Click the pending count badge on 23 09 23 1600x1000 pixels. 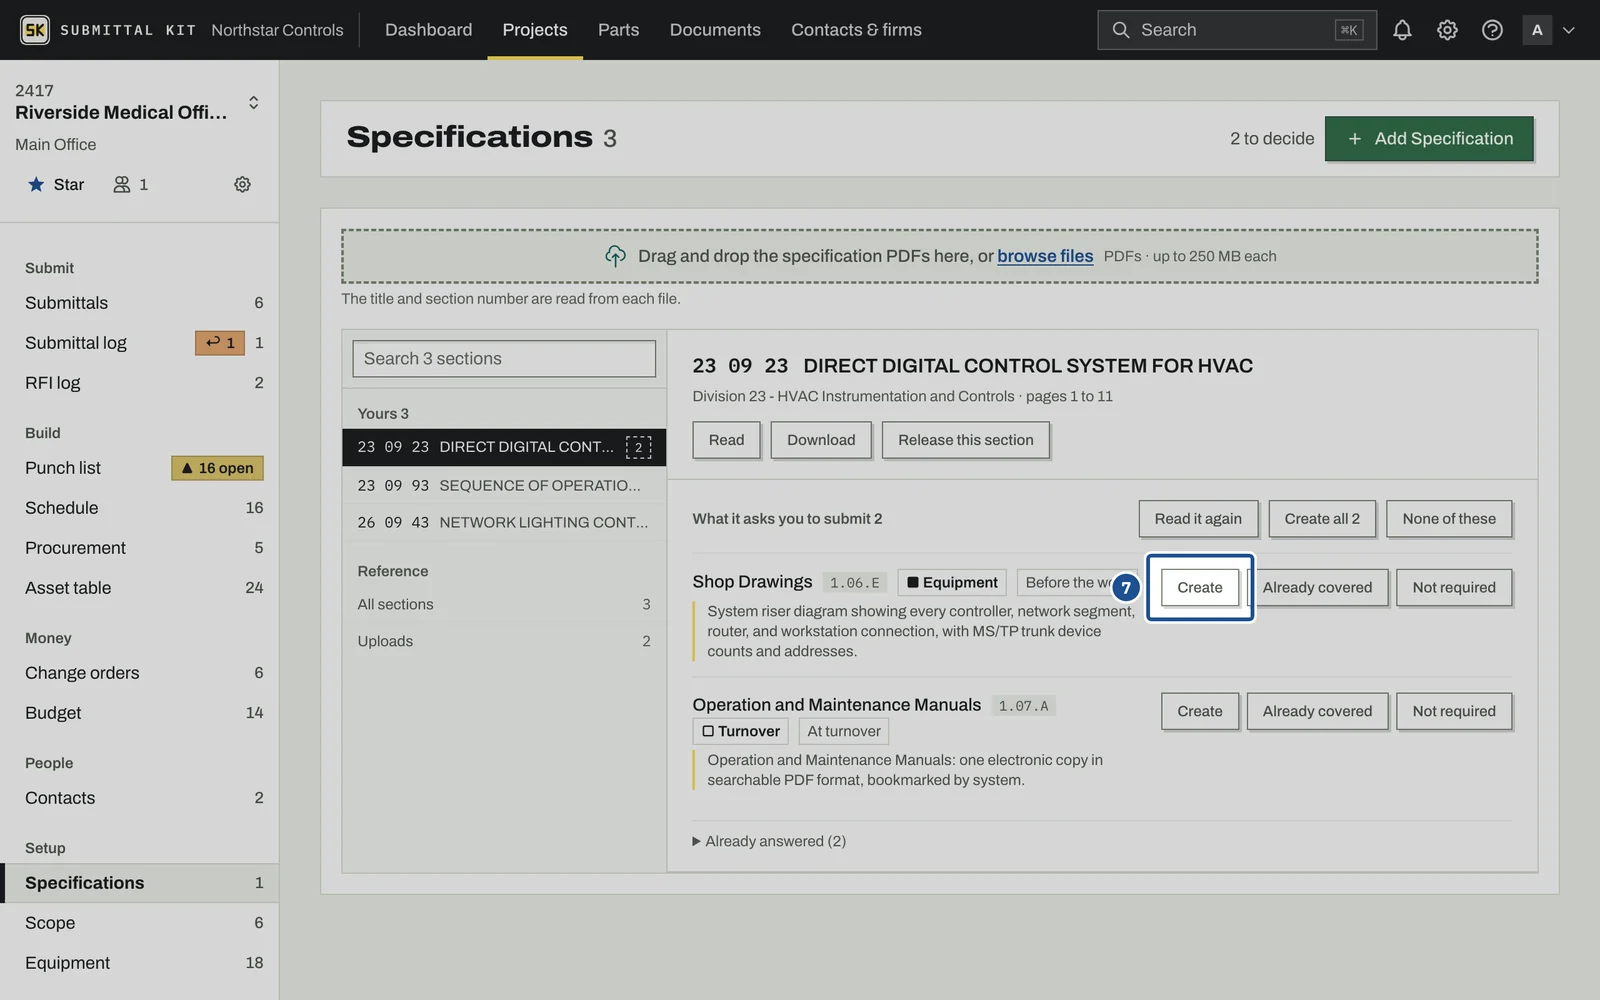[638, 447]
